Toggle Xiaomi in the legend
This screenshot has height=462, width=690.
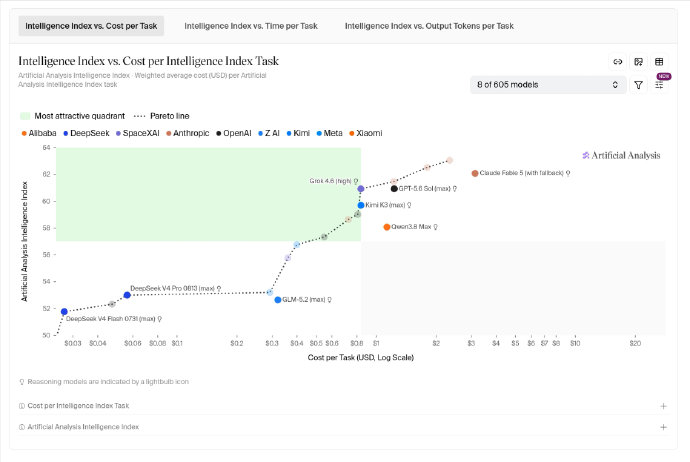pyautogui.click(x=366, y=133)
